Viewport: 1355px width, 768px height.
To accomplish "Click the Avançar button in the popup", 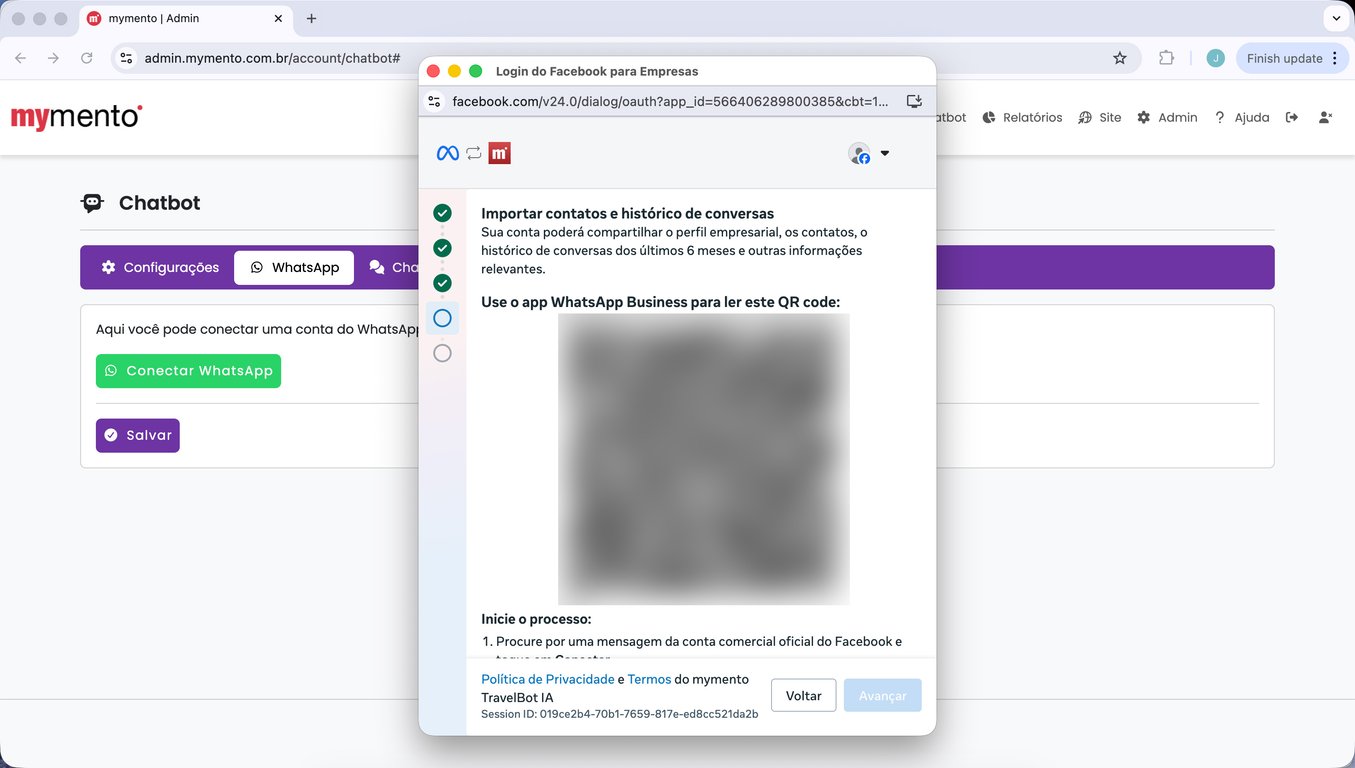I will (x=883, y=696).
